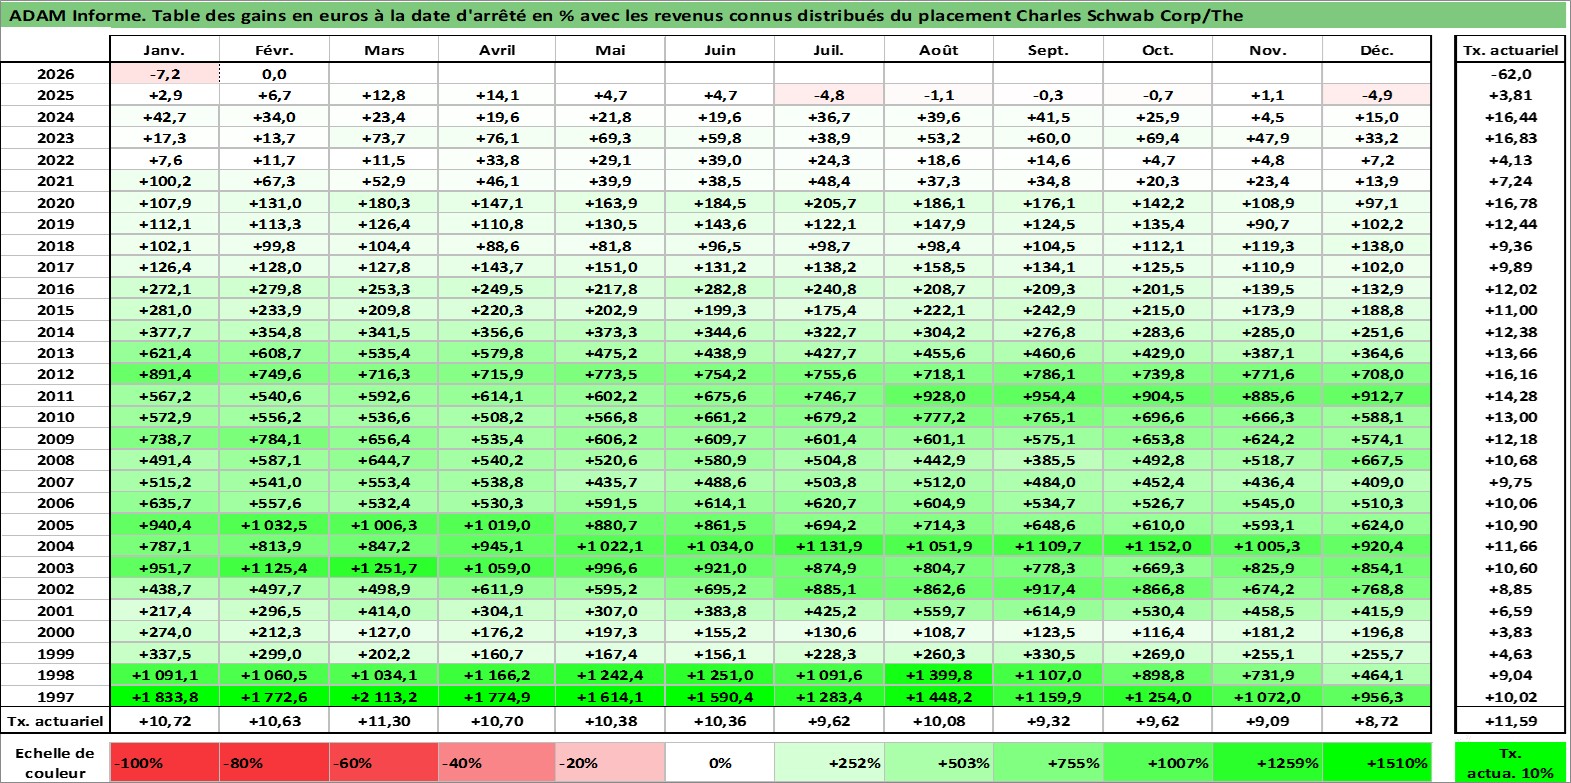Click the Sept. column header

[x=1048, y=50]
